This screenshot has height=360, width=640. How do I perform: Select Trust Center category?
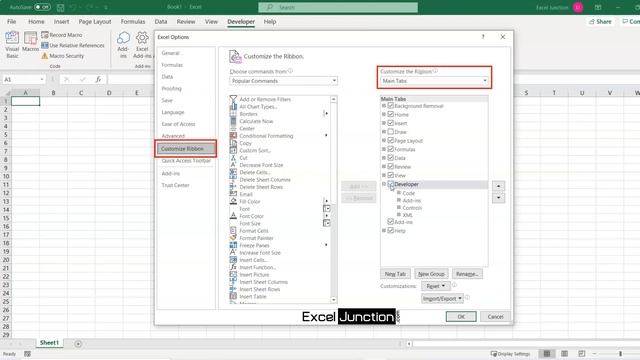(x=175, y=185)
